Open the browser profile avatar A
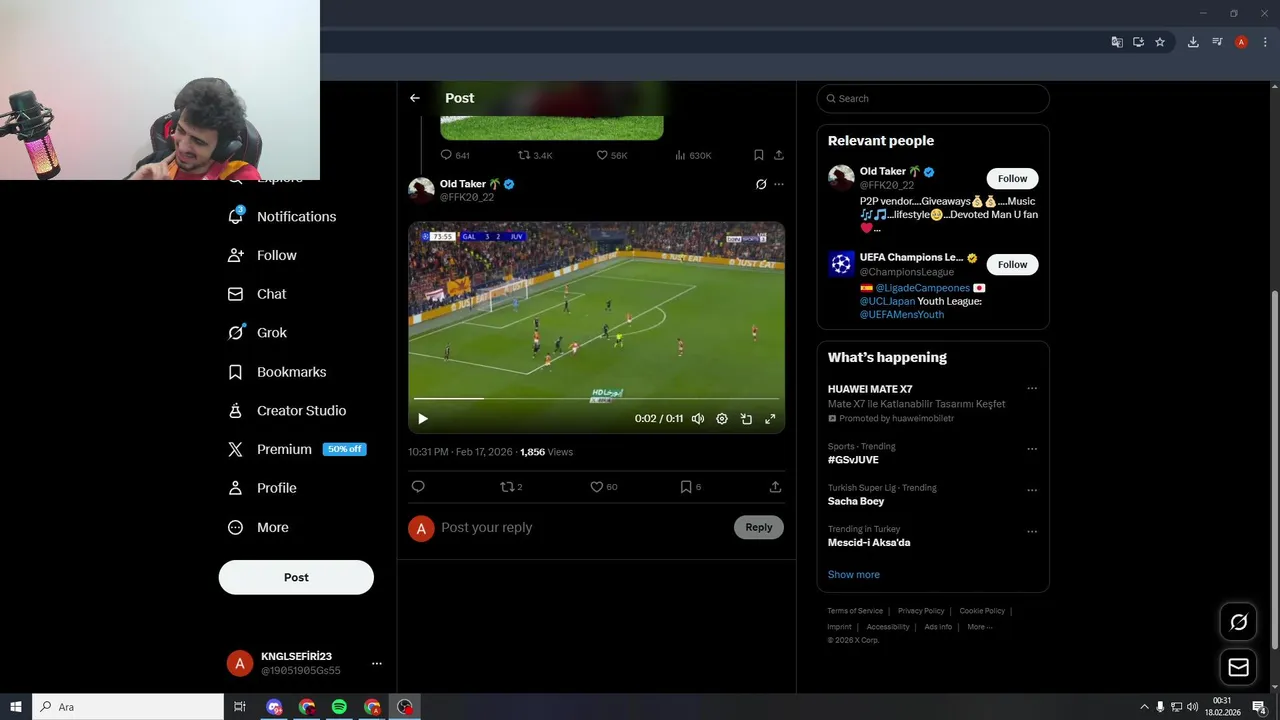Image resolution: width=1280 pixels, height=720 pixels. [x=1241, y=42]
